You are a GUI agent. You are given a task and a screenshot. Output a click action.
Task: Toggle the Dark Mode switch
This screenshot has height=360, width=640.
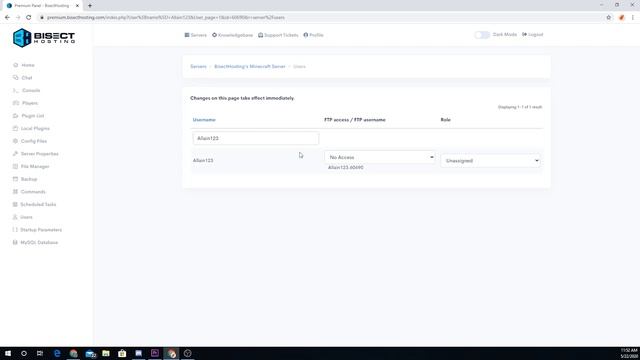pos(482,35)
